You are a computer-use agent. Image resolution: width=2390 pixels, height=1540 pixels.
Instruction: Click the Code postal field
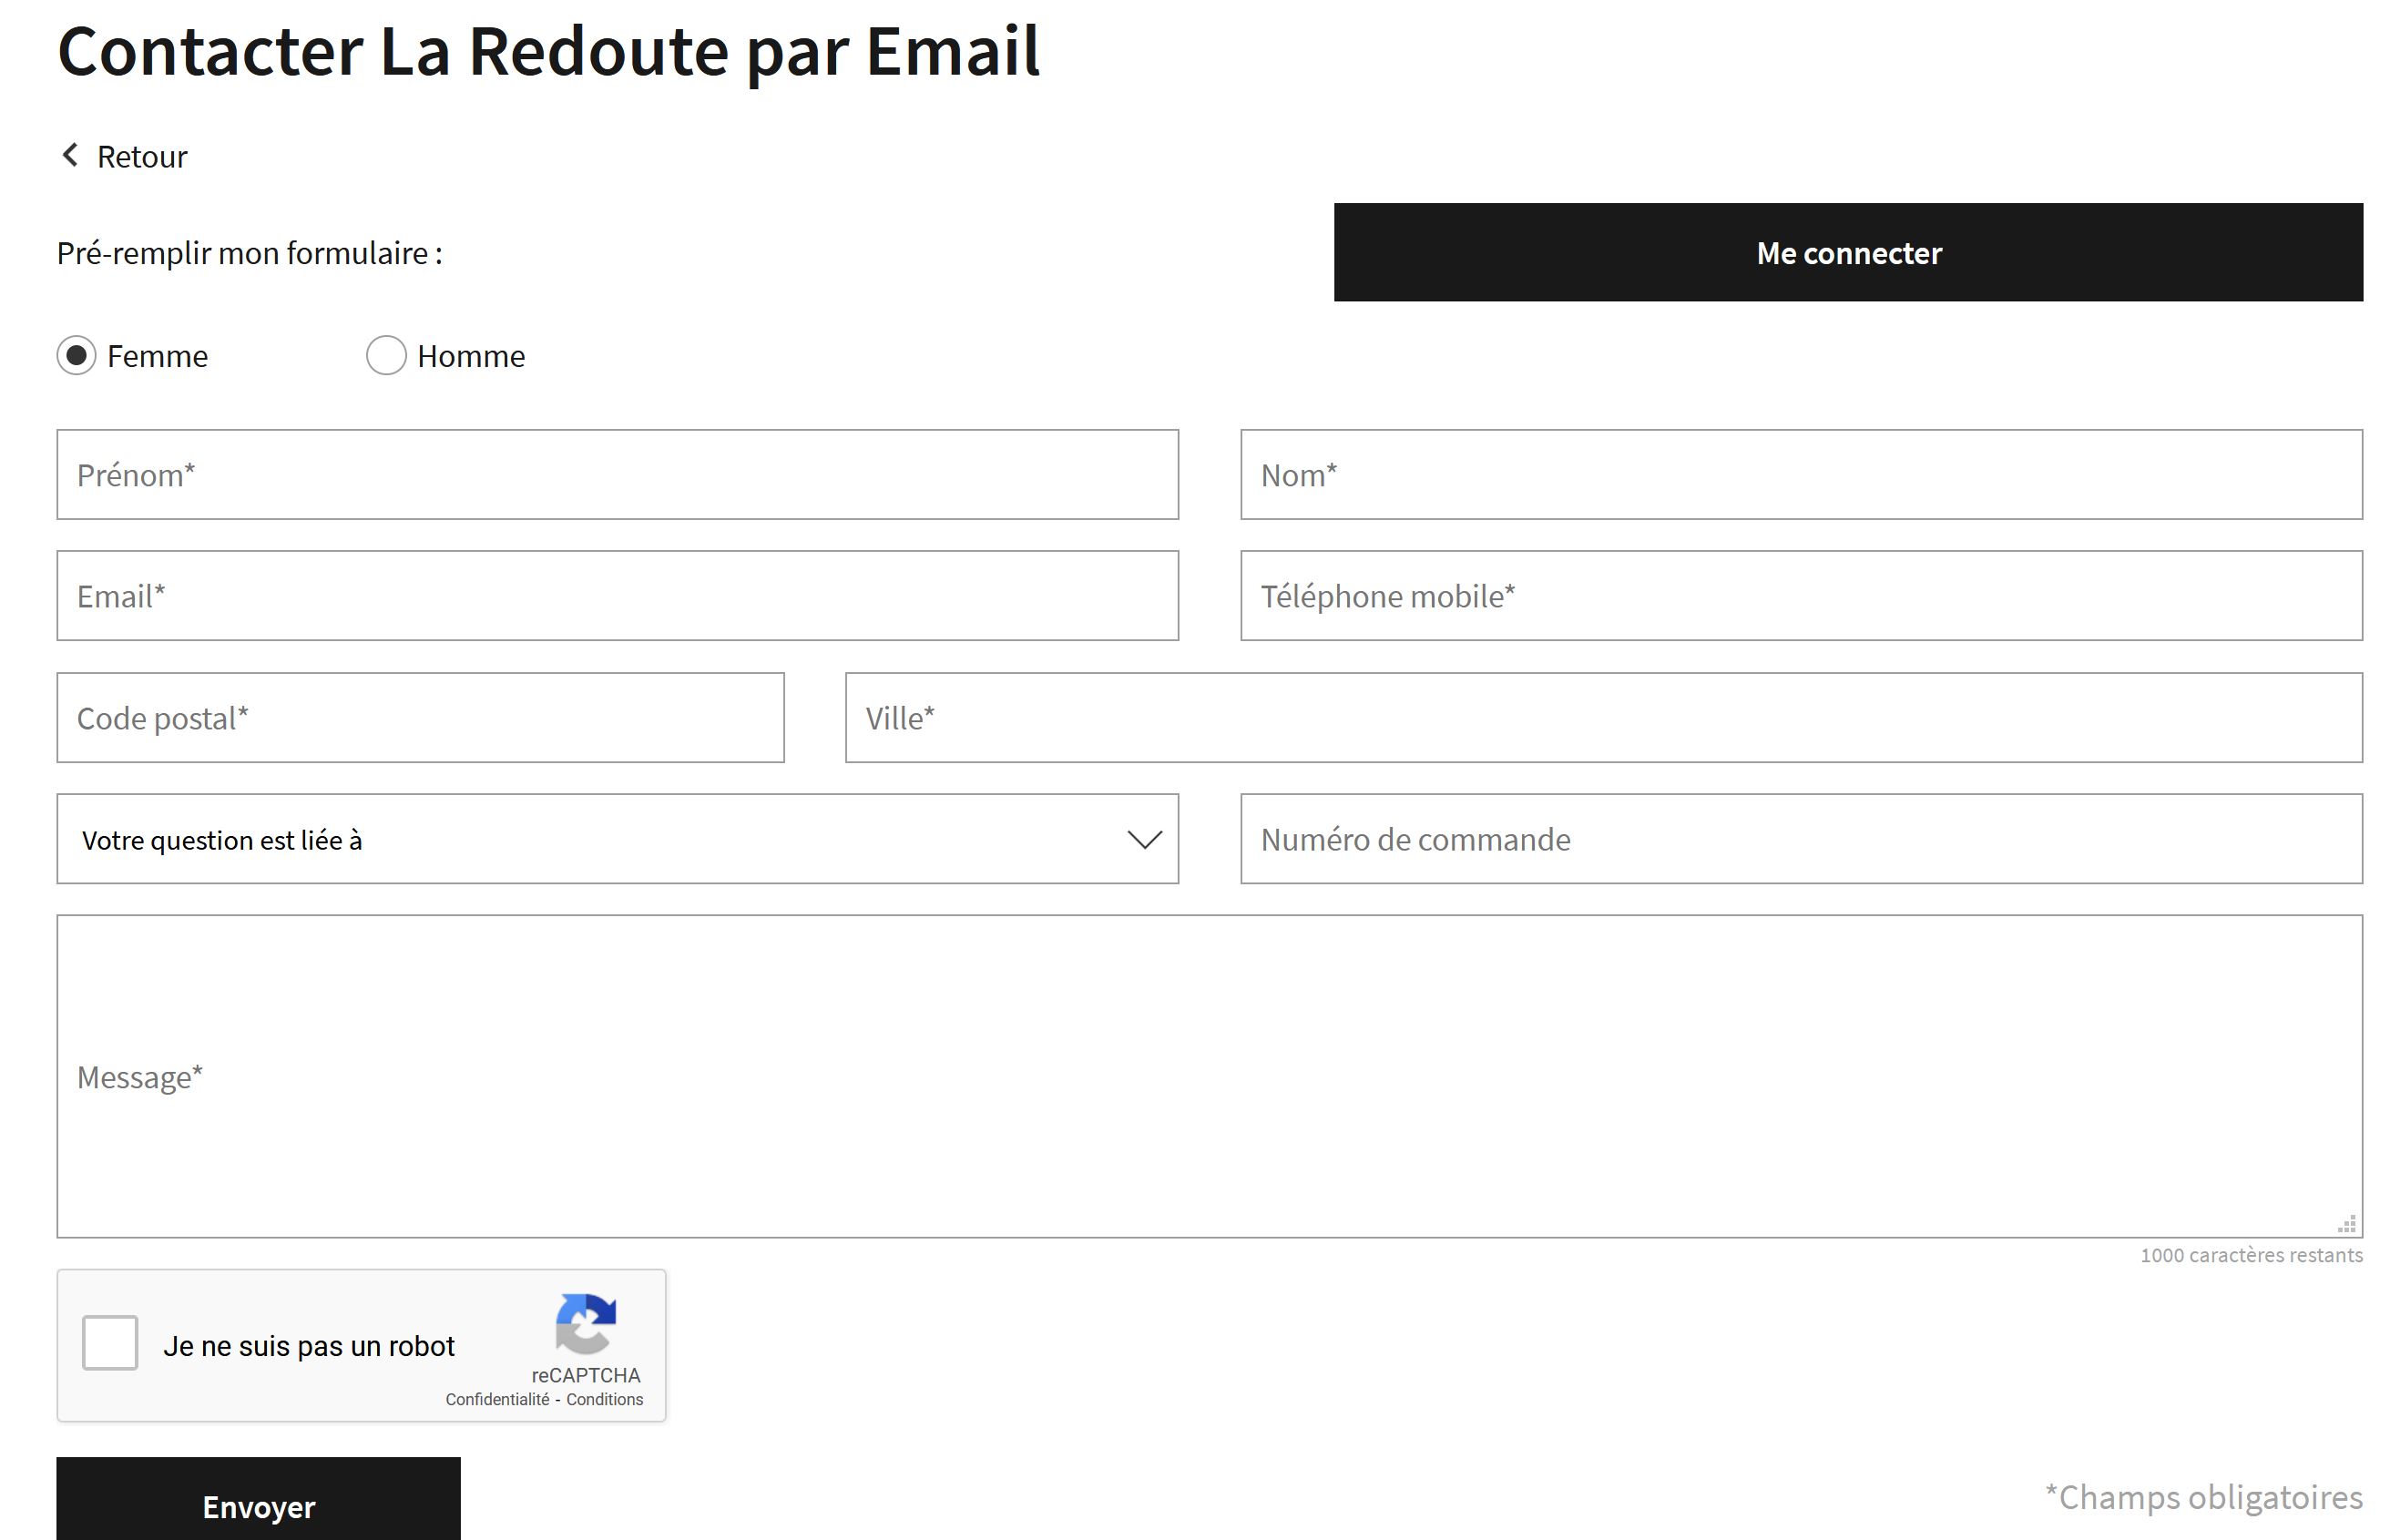pos(420,718)
